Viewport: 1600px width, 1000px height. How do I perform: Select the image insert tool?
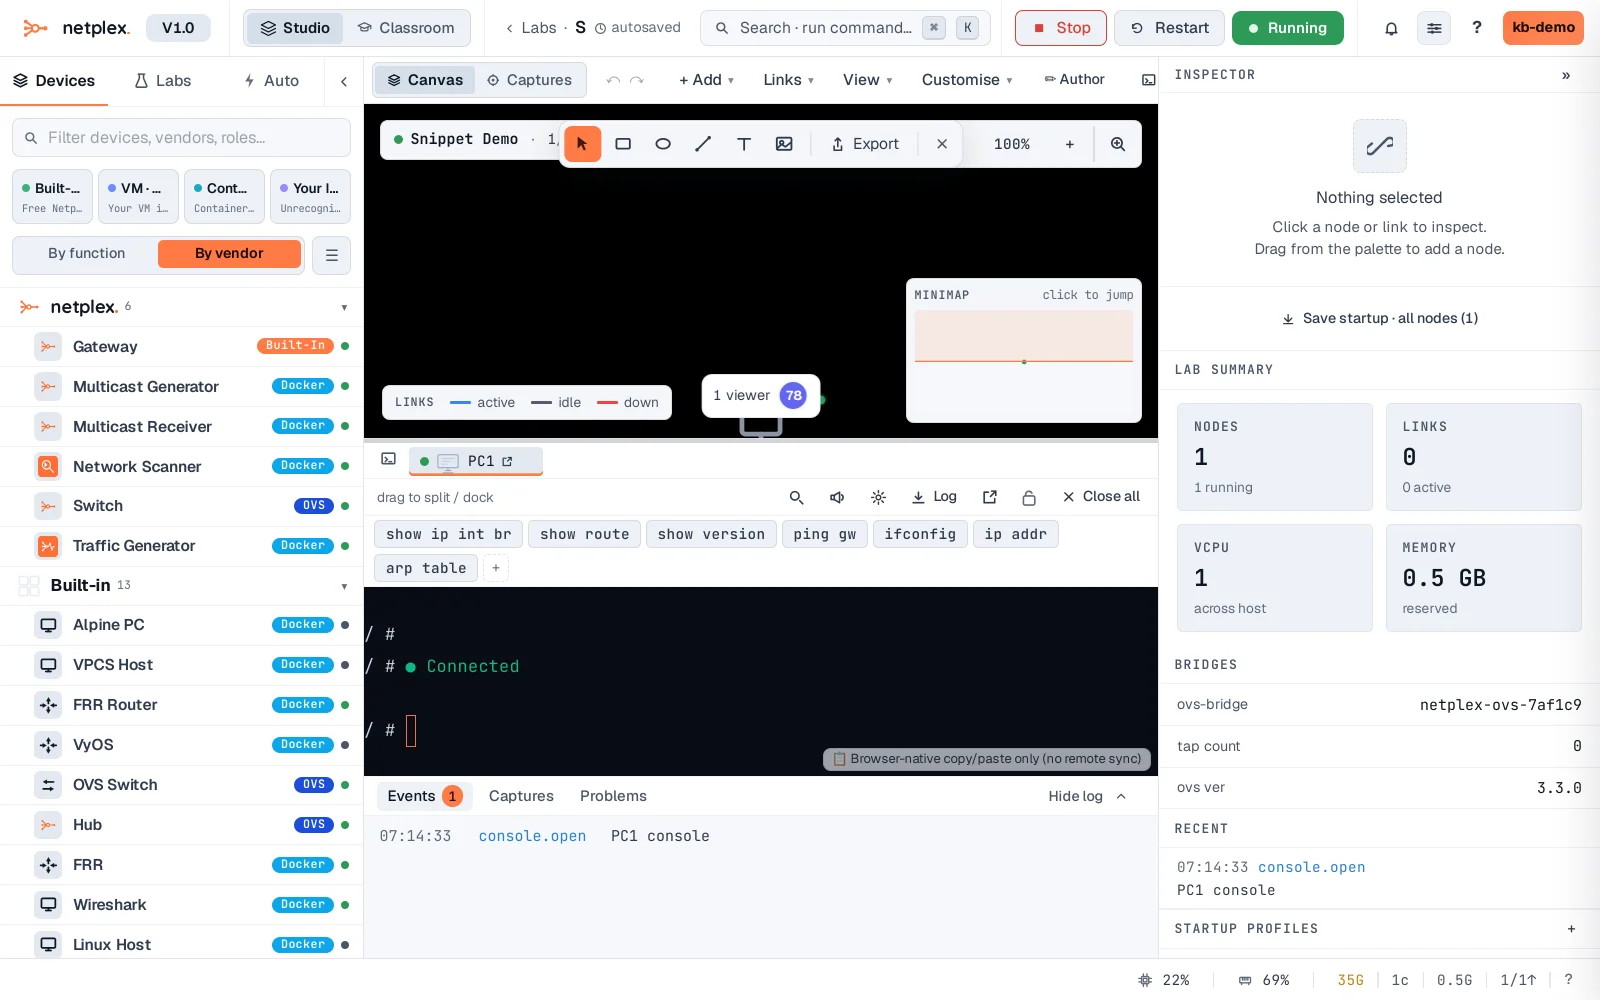[x=784, y=144]
